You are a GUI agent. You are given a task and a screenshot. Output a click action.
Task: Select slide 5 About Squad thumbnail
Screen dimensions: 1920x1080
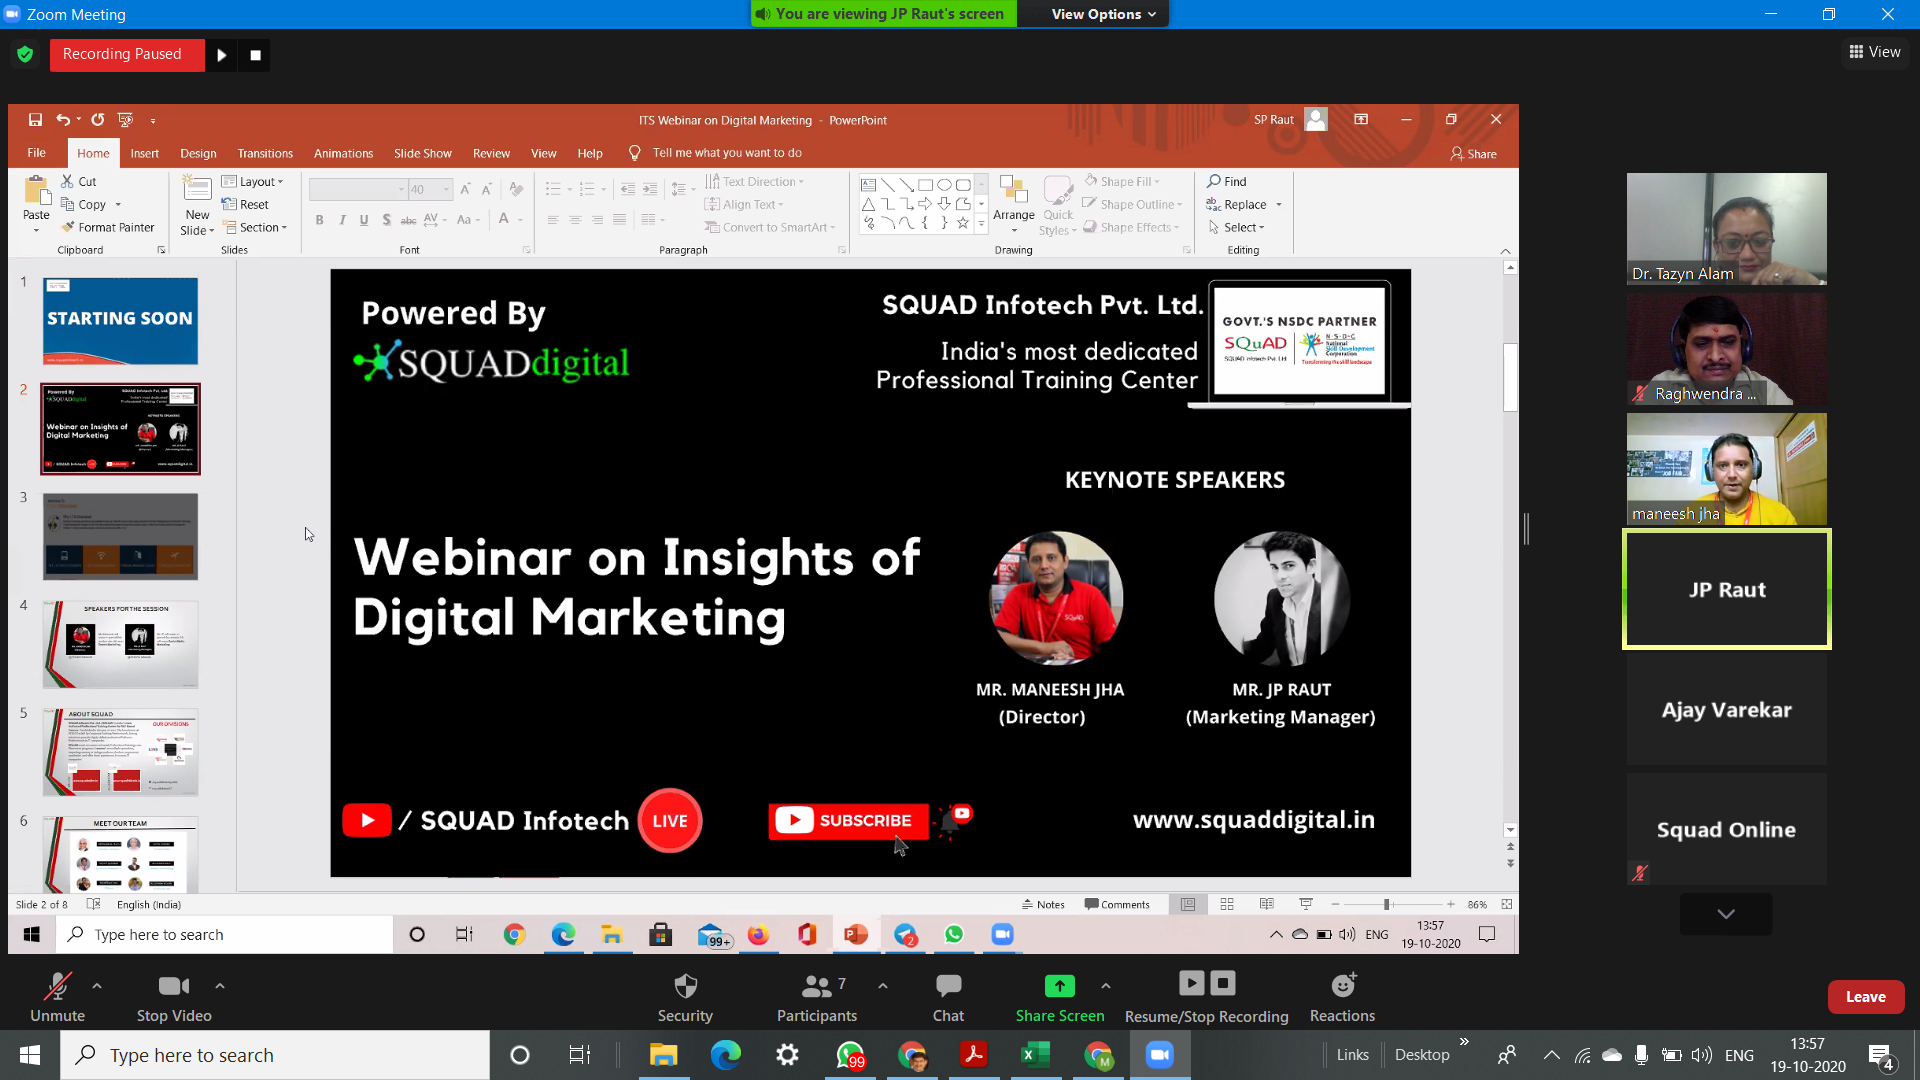[x=120, y=752]
